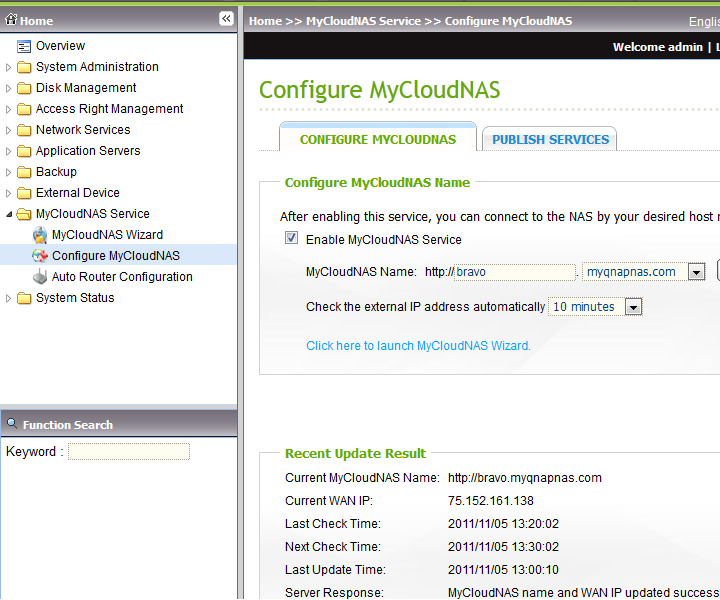This screenshot has height=600, width=720.
Task: Open the 10 minutes interval dropdown
Action: [632, 307]
